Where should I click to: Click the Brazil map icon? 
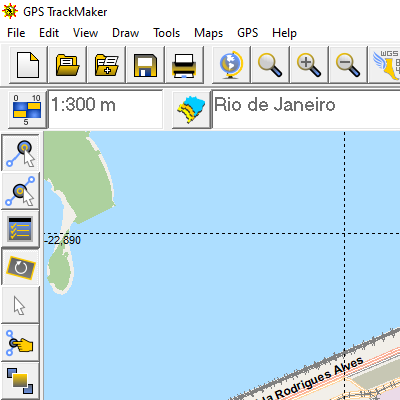191,110
